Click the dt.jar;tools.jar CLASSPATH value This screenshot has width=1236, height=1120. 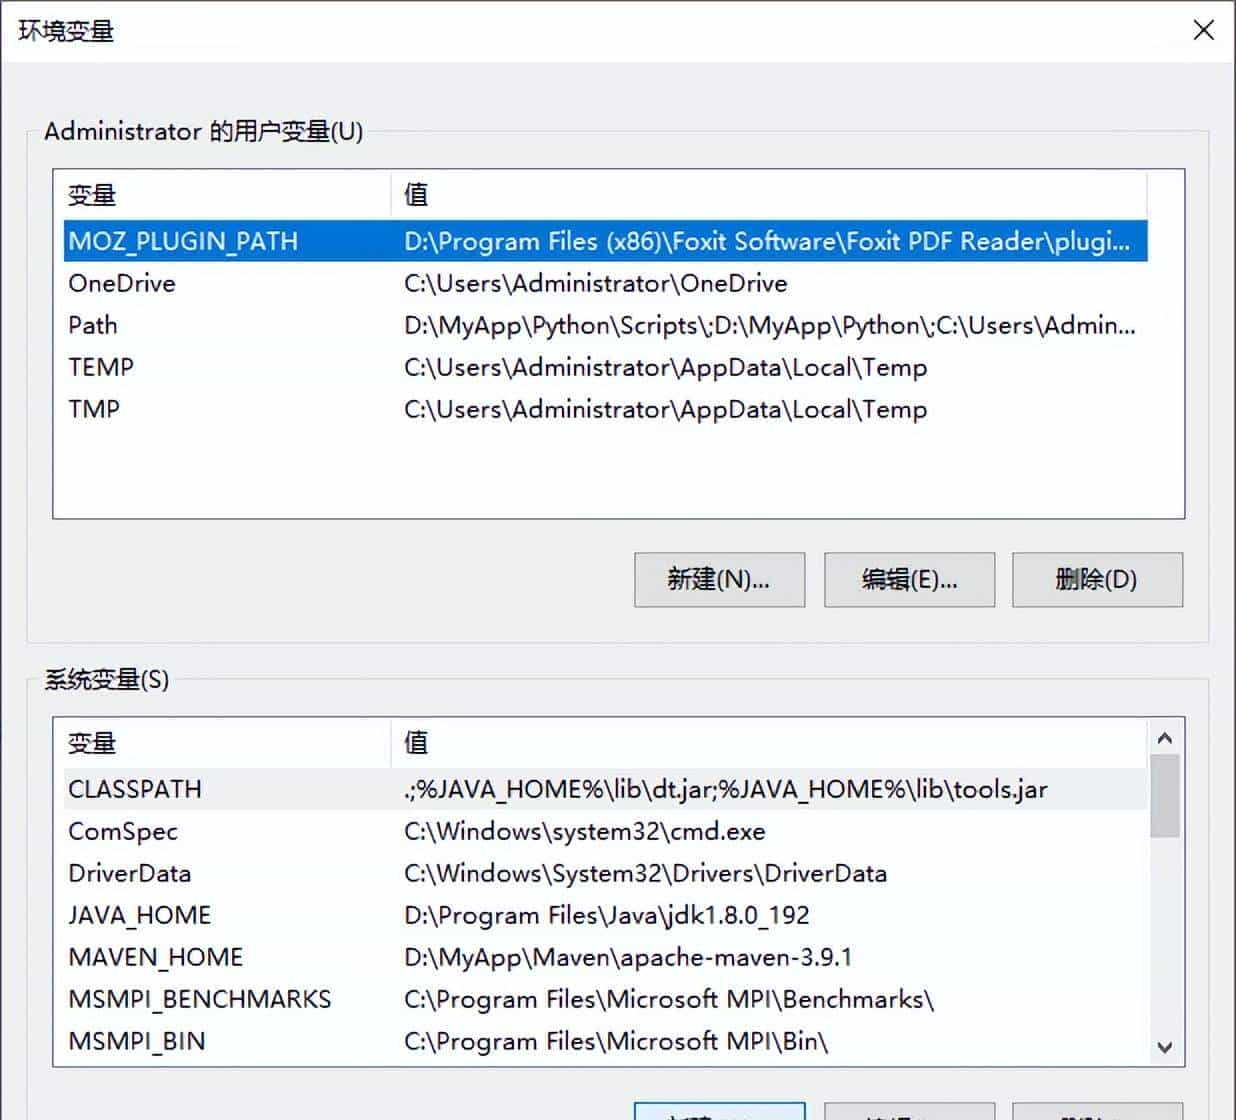tap(726, 789)
